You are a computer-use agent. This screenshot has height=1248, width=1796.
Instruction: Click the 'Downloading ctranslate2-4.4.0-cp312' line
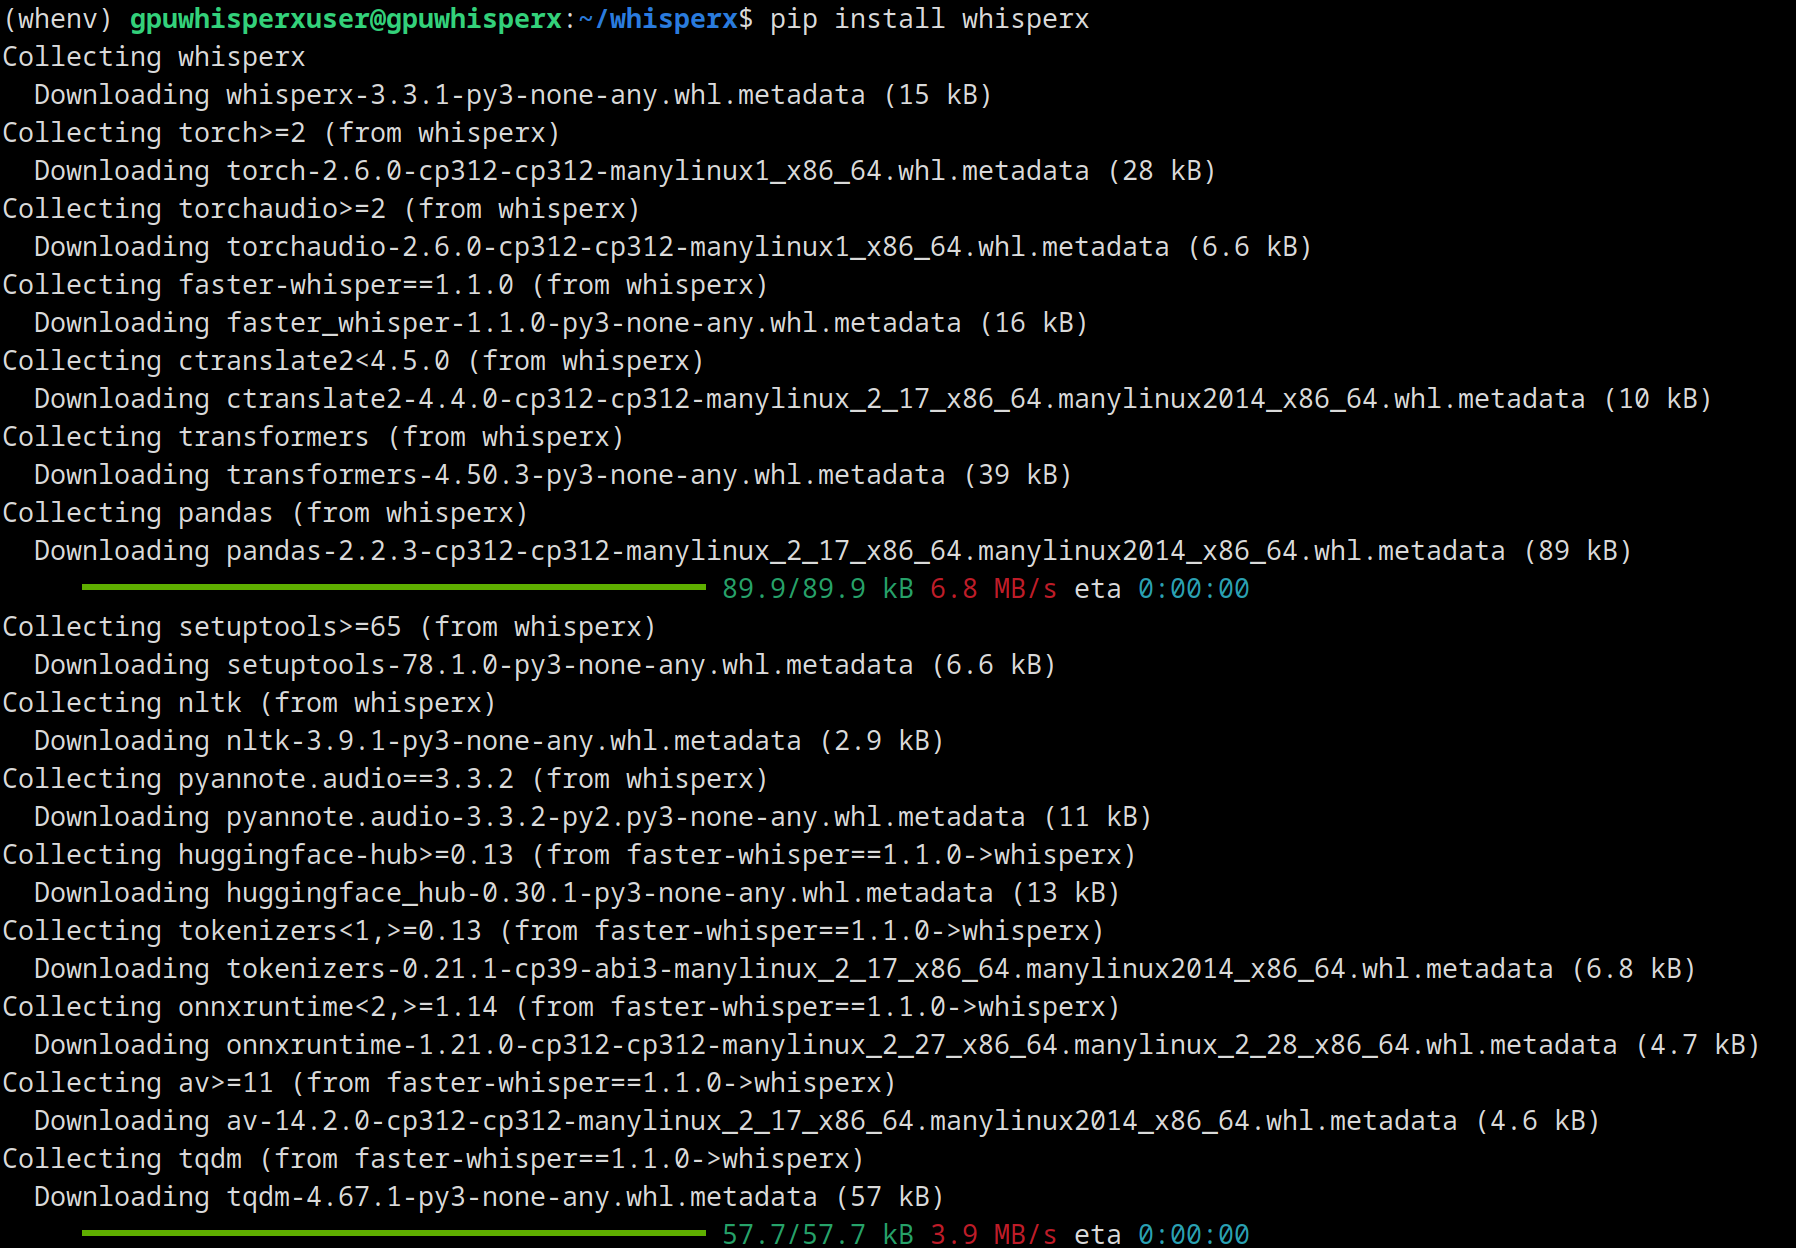[873, 399]
